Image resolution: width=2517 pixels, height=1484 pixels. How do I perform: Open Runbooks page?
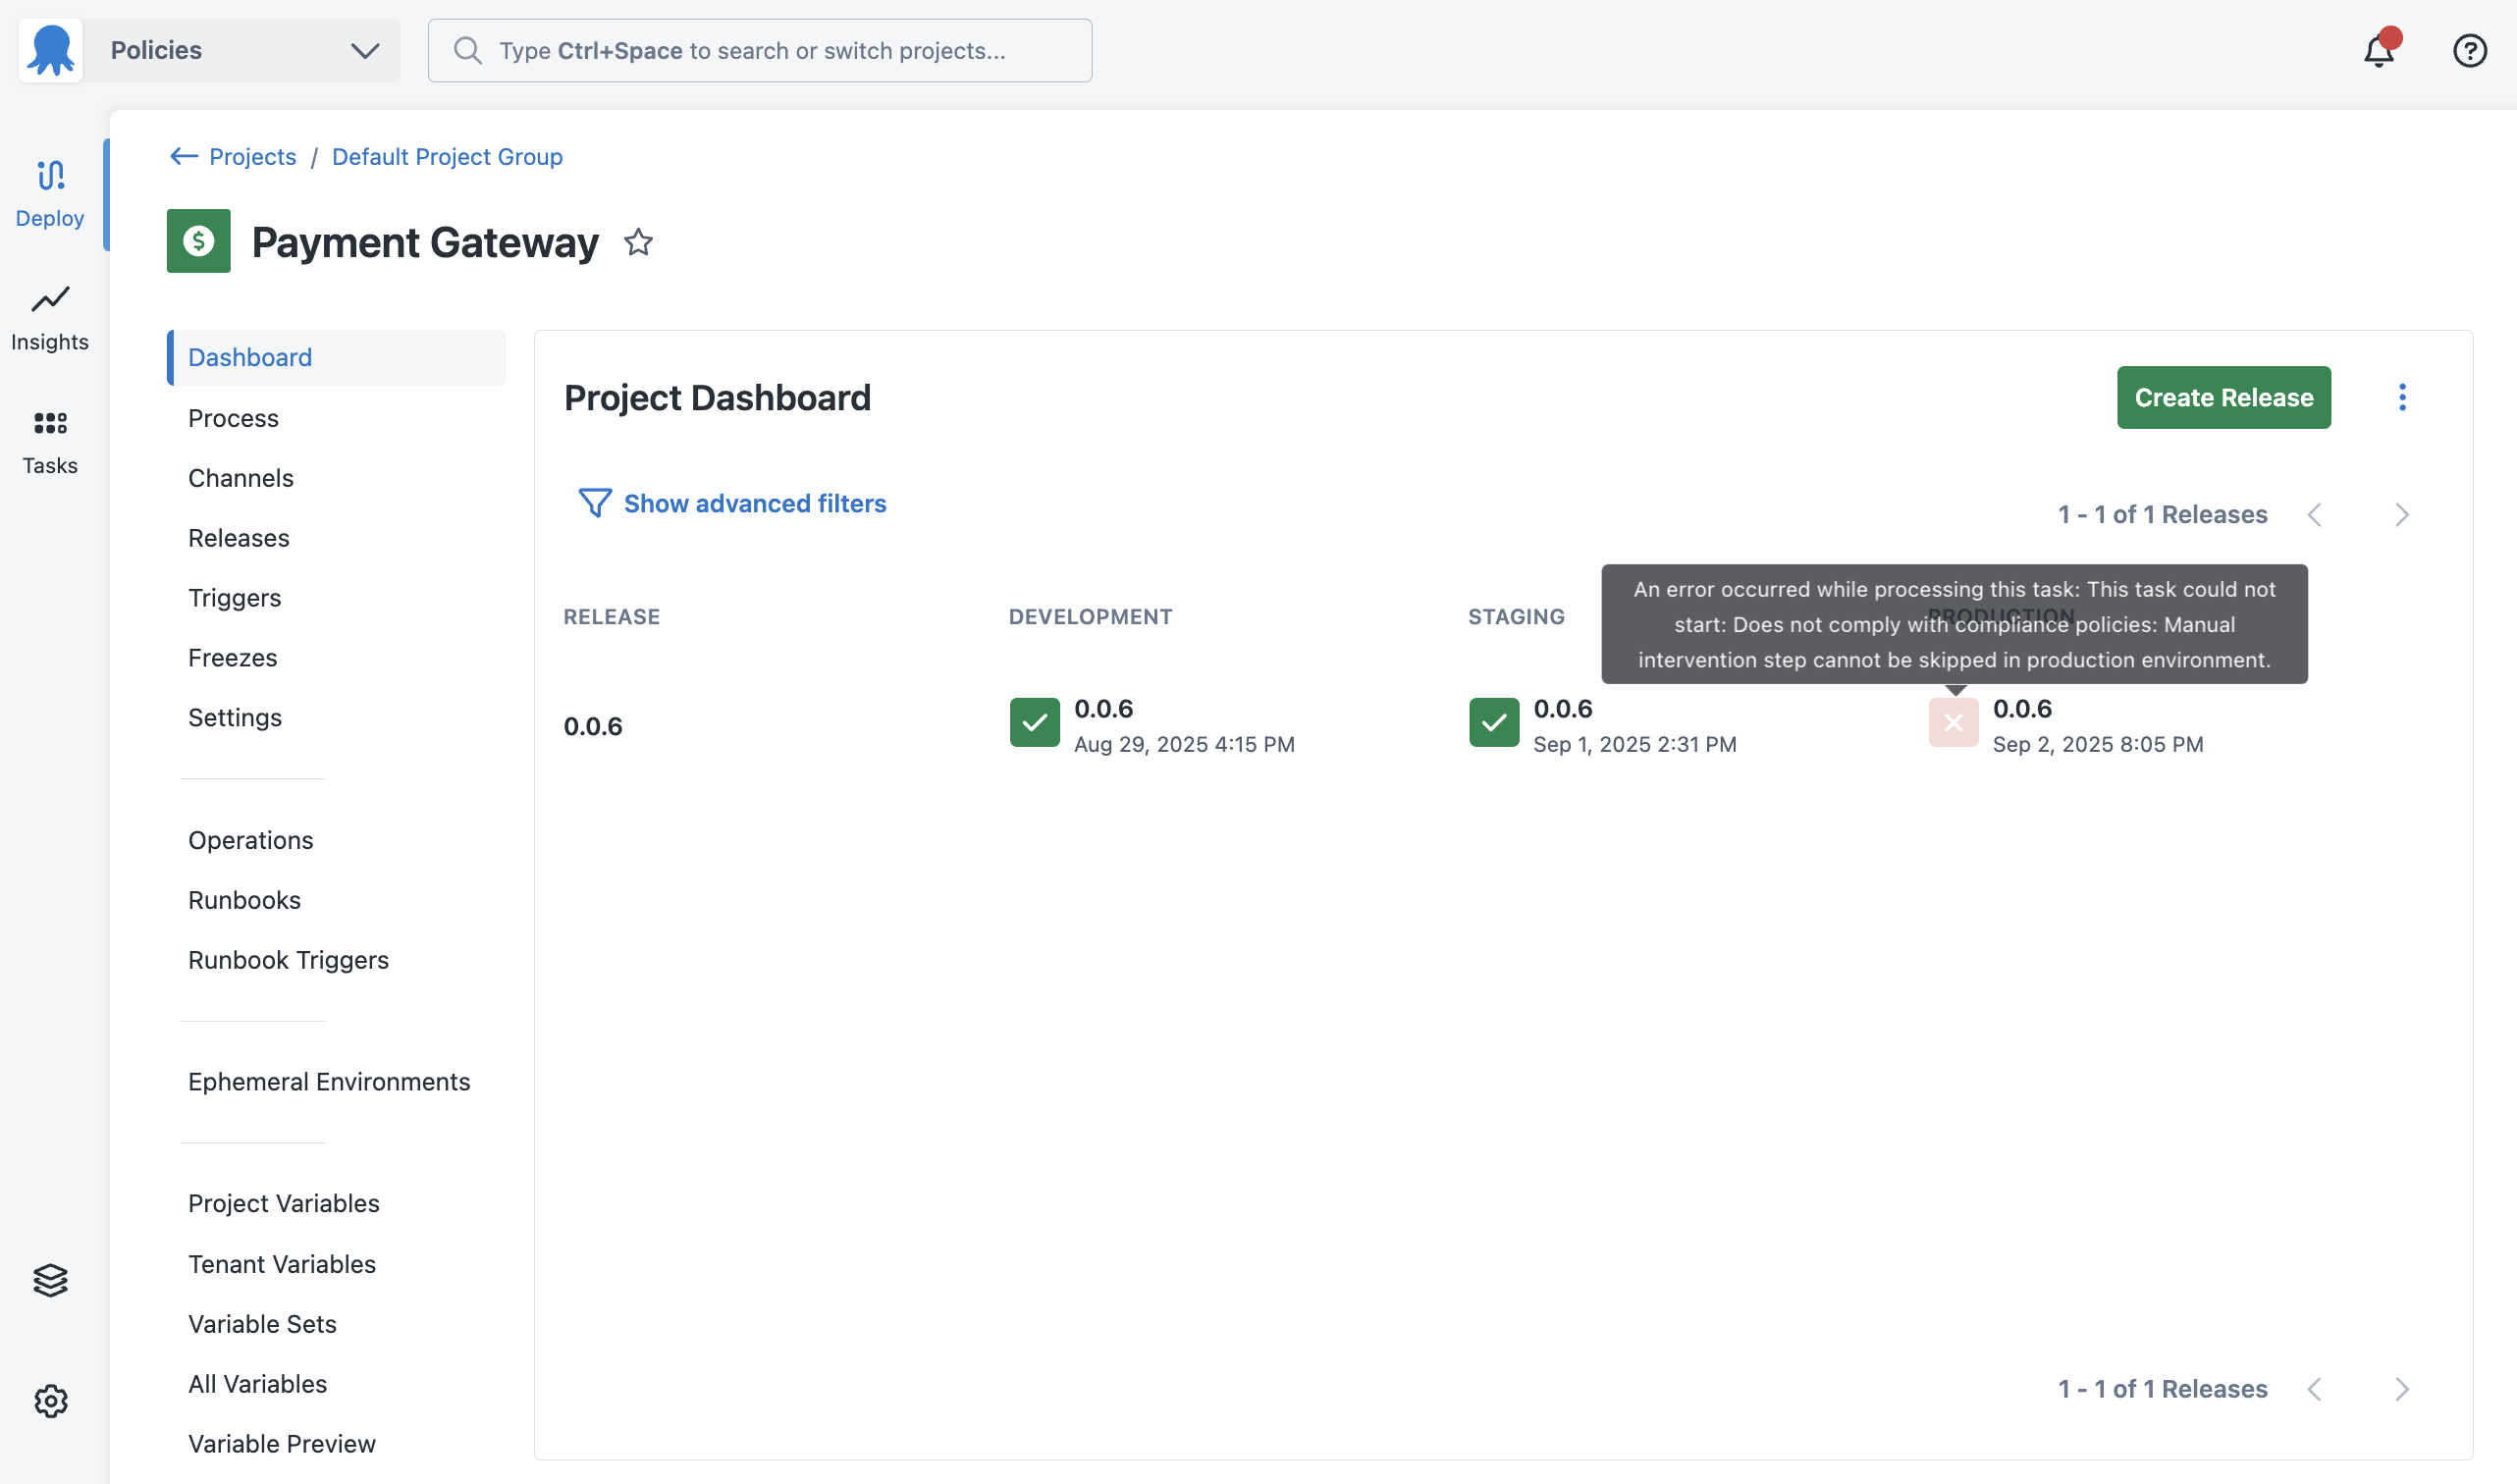click(245, 900)
